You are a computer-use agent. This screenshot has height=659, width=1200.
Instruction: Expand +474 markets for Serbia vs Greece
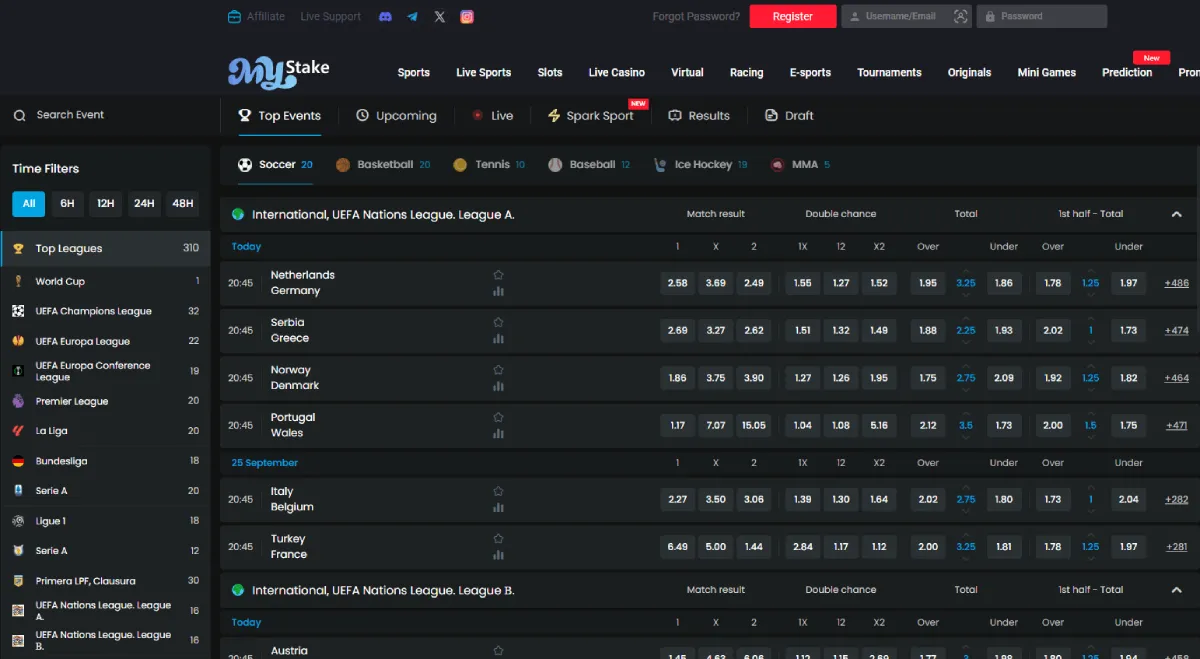pyautogui.click(x=1176, y=330)
